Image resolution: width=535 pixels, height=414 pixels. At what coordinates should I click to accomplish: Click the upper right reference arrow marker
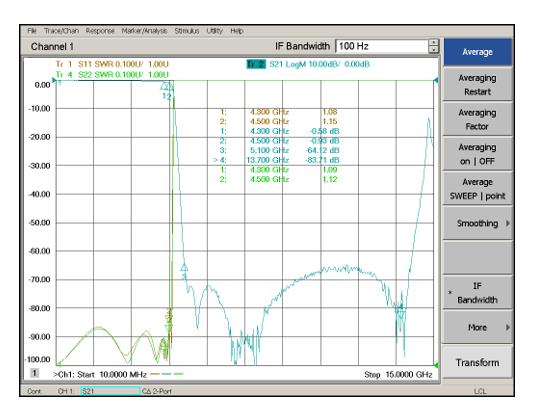click(436, 80)
